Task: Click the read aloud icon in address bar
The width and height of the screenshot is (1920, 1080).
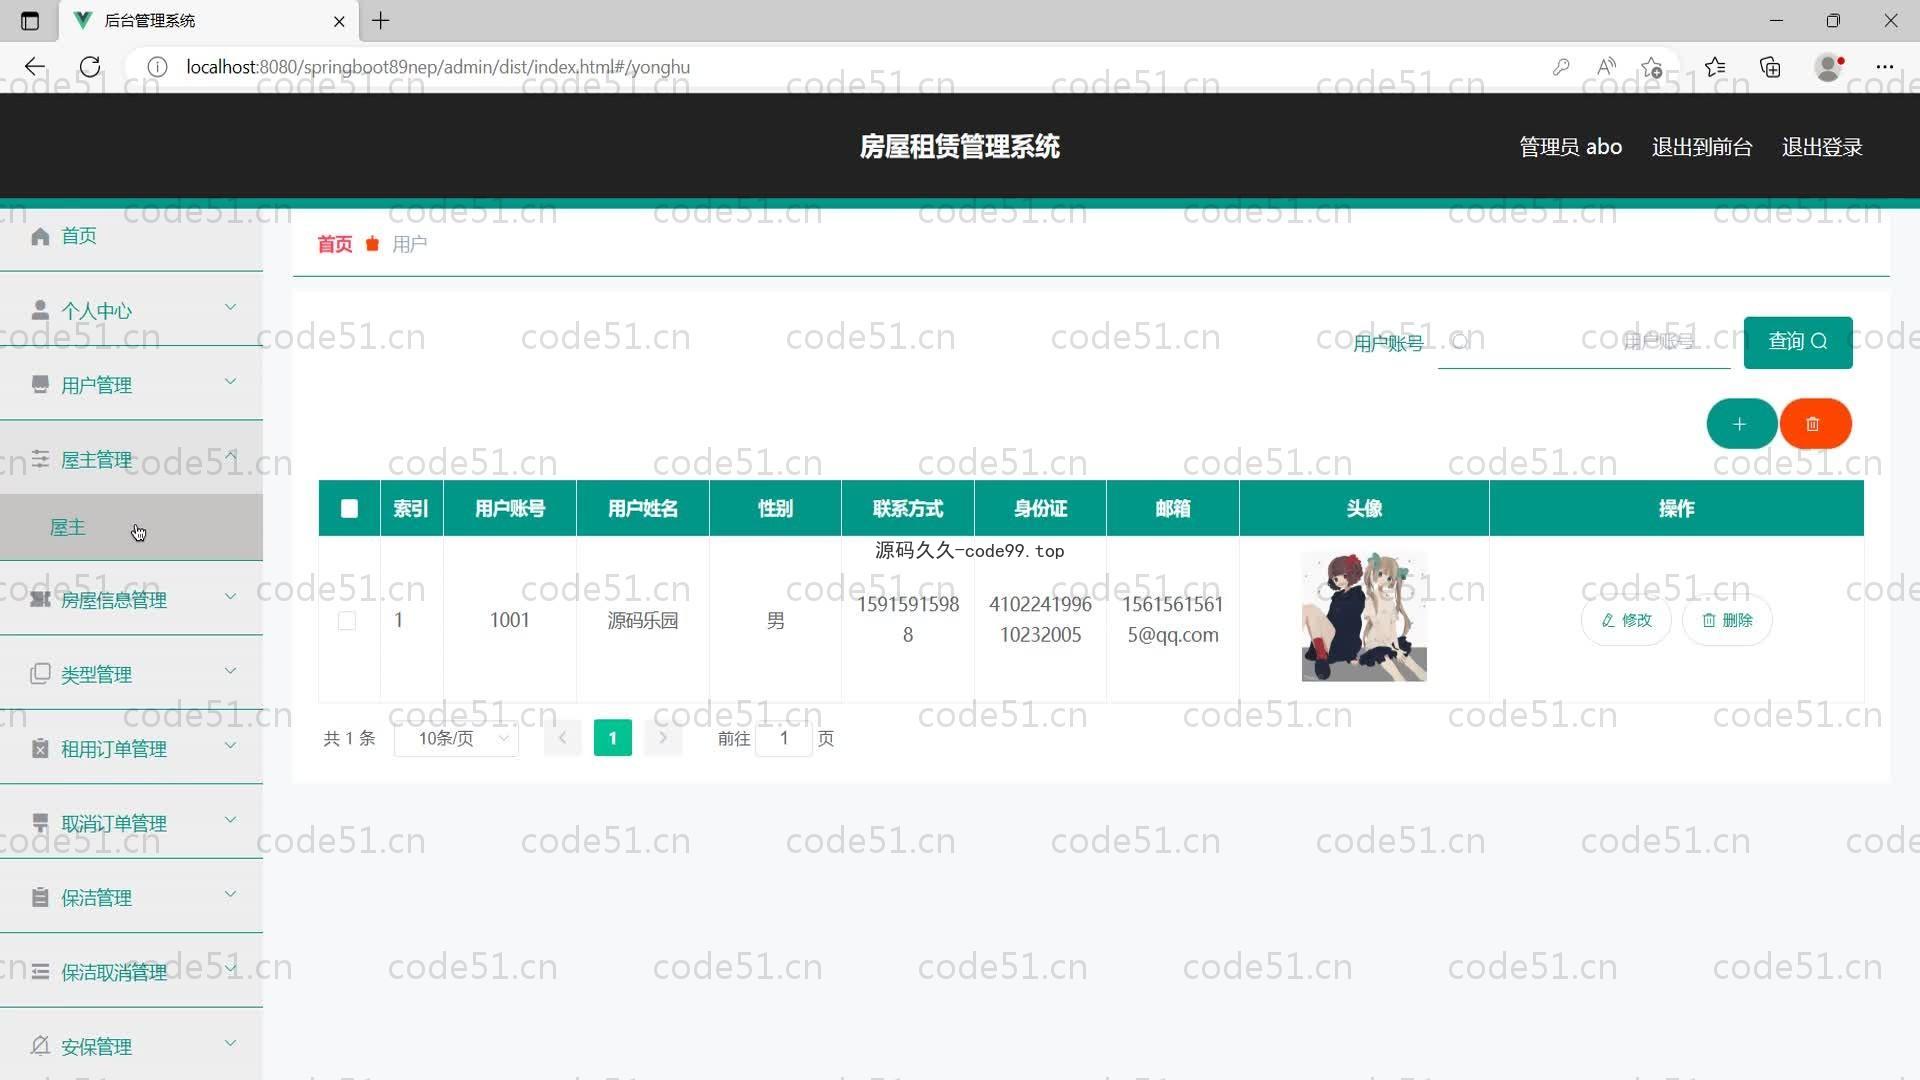Action: coord(1606,67)
